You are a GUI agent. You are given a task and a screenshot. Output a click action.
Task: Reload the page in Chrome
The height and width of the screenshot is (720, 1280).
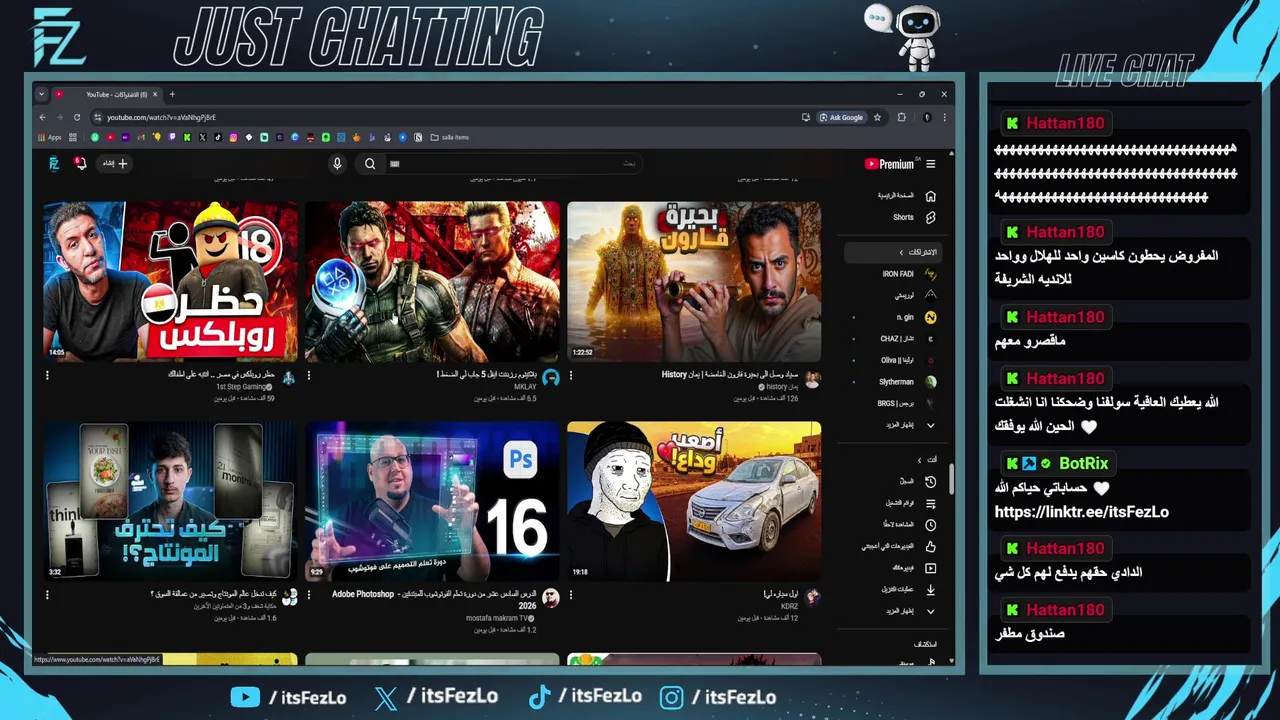point(77,117)
